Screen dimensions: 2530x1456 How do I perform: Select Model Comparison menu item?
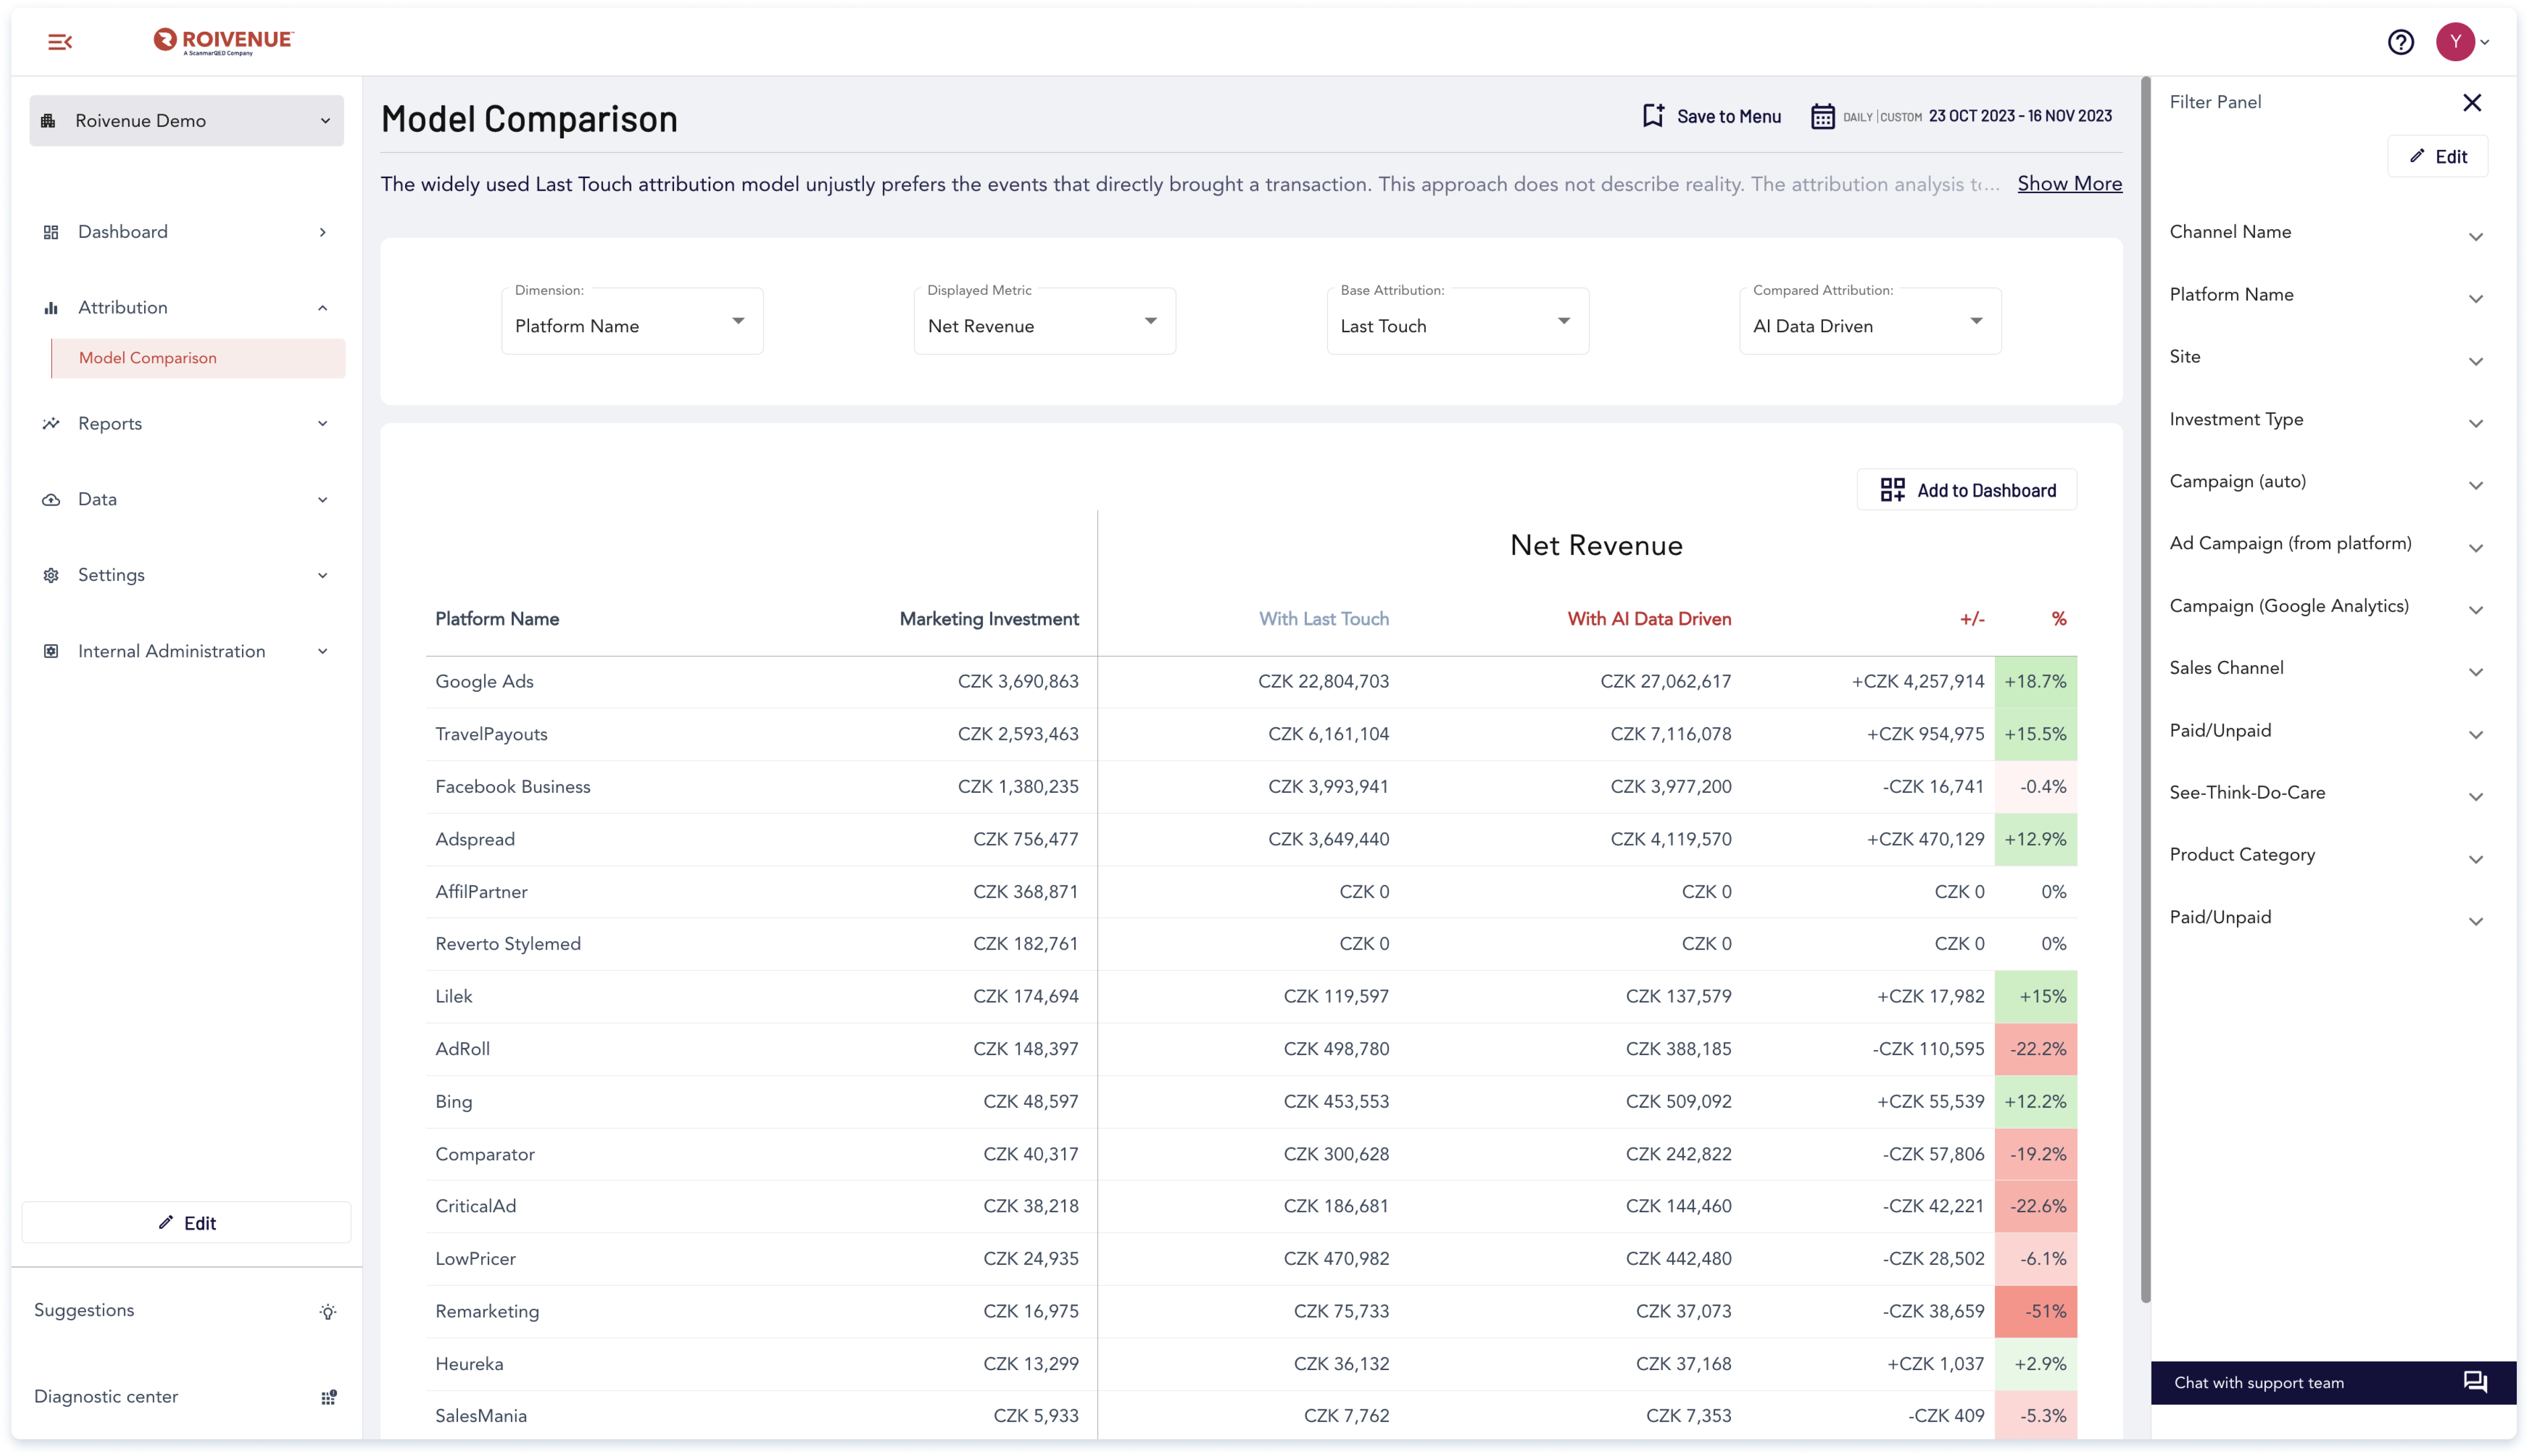(x=198, y=358)
